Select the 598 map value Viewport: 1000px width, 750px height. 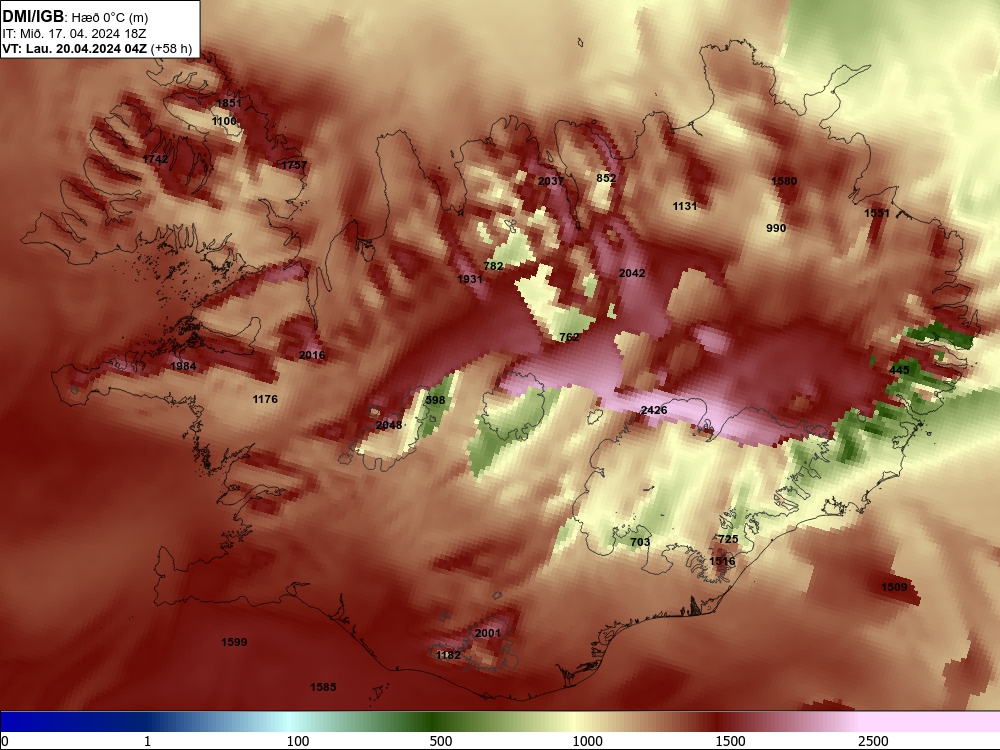point(435,401)
